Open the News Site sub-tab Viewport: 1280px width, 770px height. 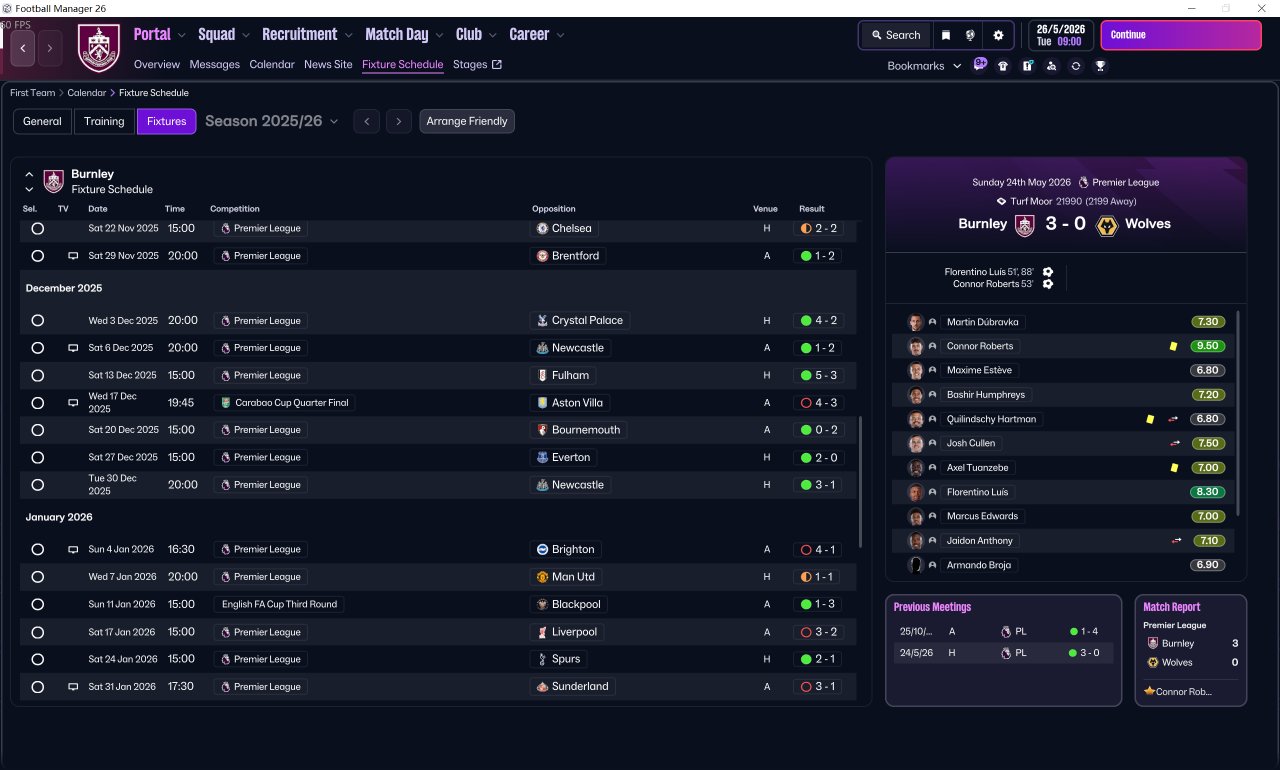click(x=328, y=65)
